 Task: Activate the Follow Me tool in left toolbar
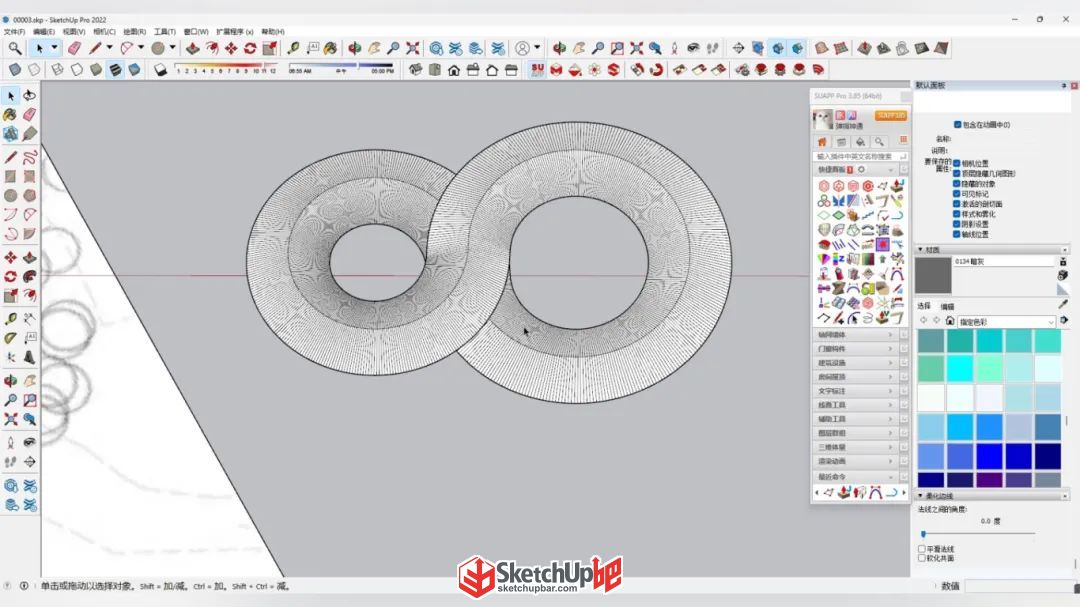tap(30, 276)
